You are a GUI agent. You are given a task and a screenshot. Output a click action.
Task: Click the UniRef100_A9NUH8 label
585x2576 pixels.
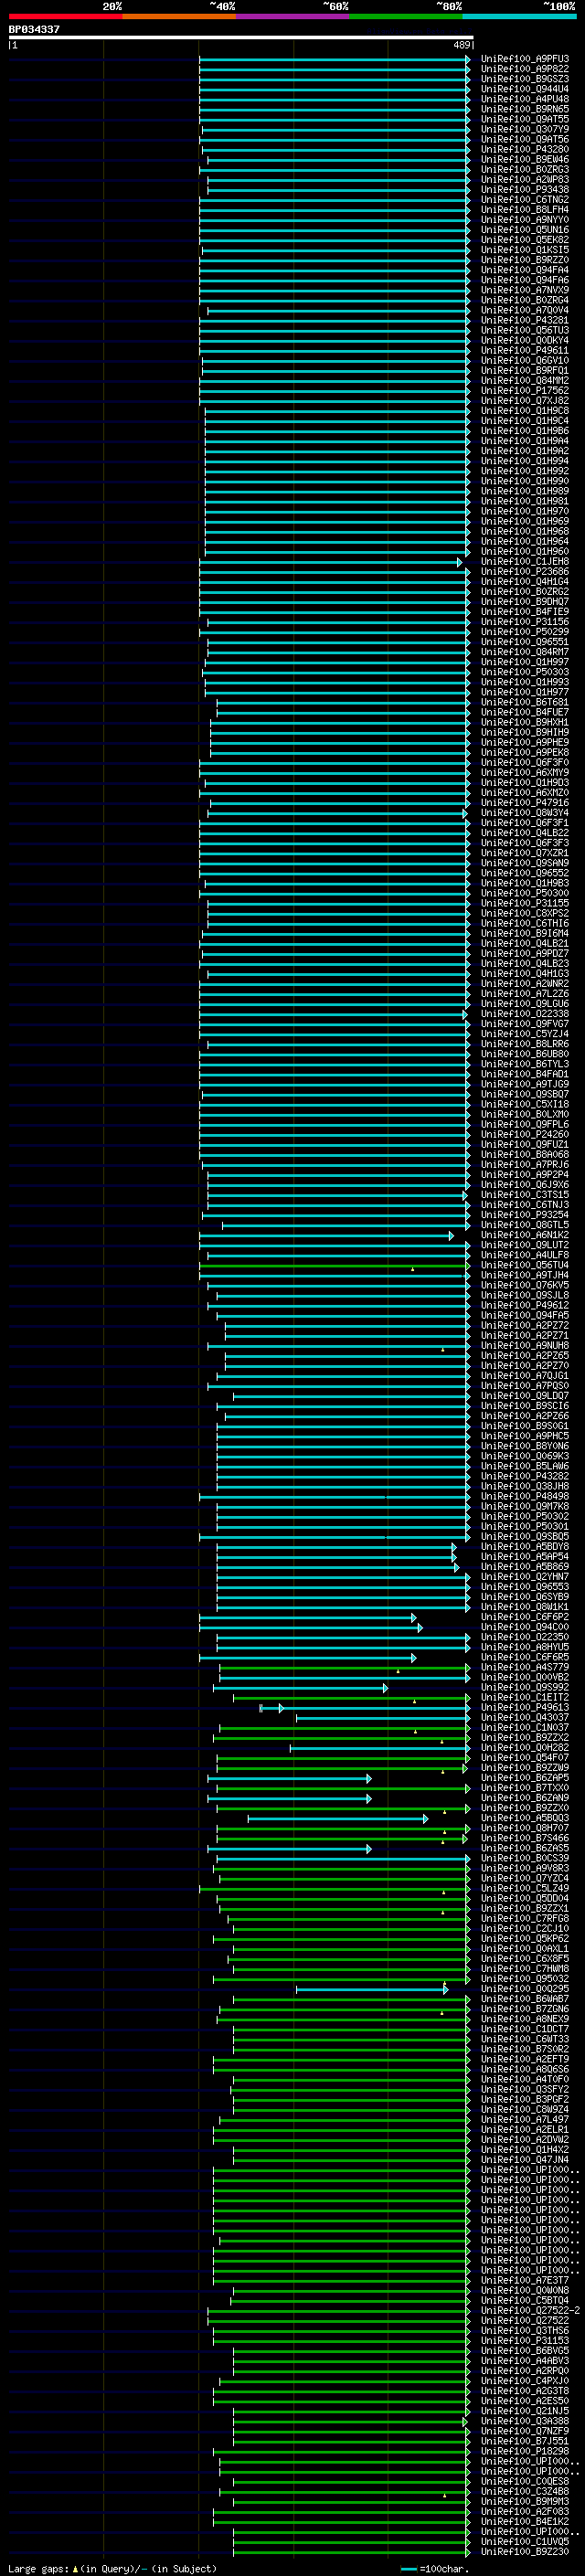[525, 1346]
